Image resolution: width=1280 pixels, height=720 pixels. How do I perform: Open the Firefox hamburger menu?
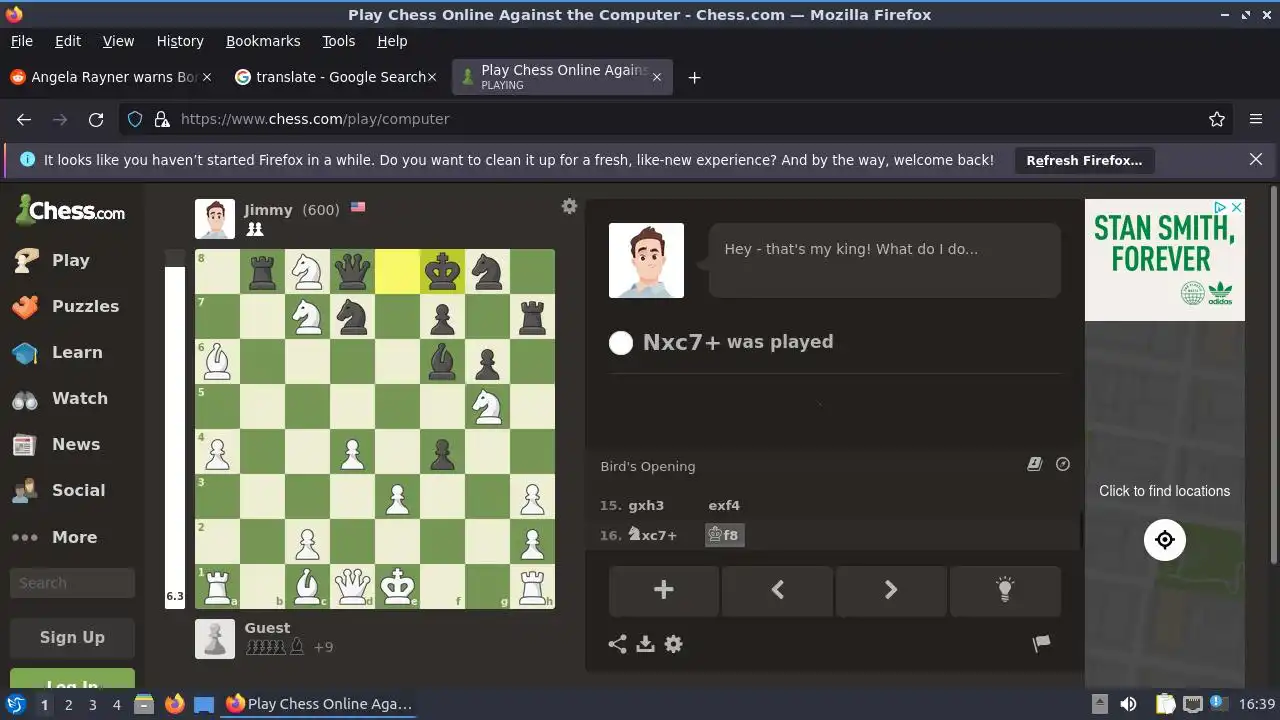pyautogui.click(x=1256, y=119)
